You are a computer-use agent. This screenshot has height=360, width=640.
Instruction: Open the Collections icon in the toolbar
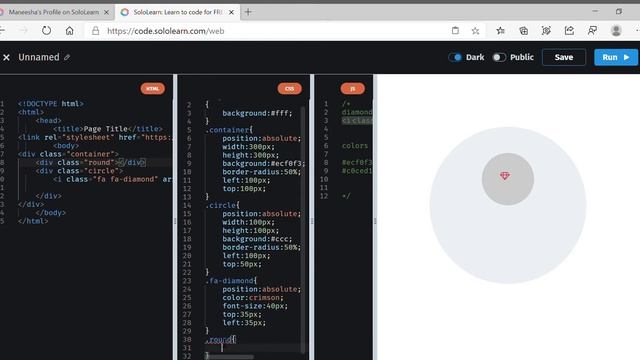(523, 31)
